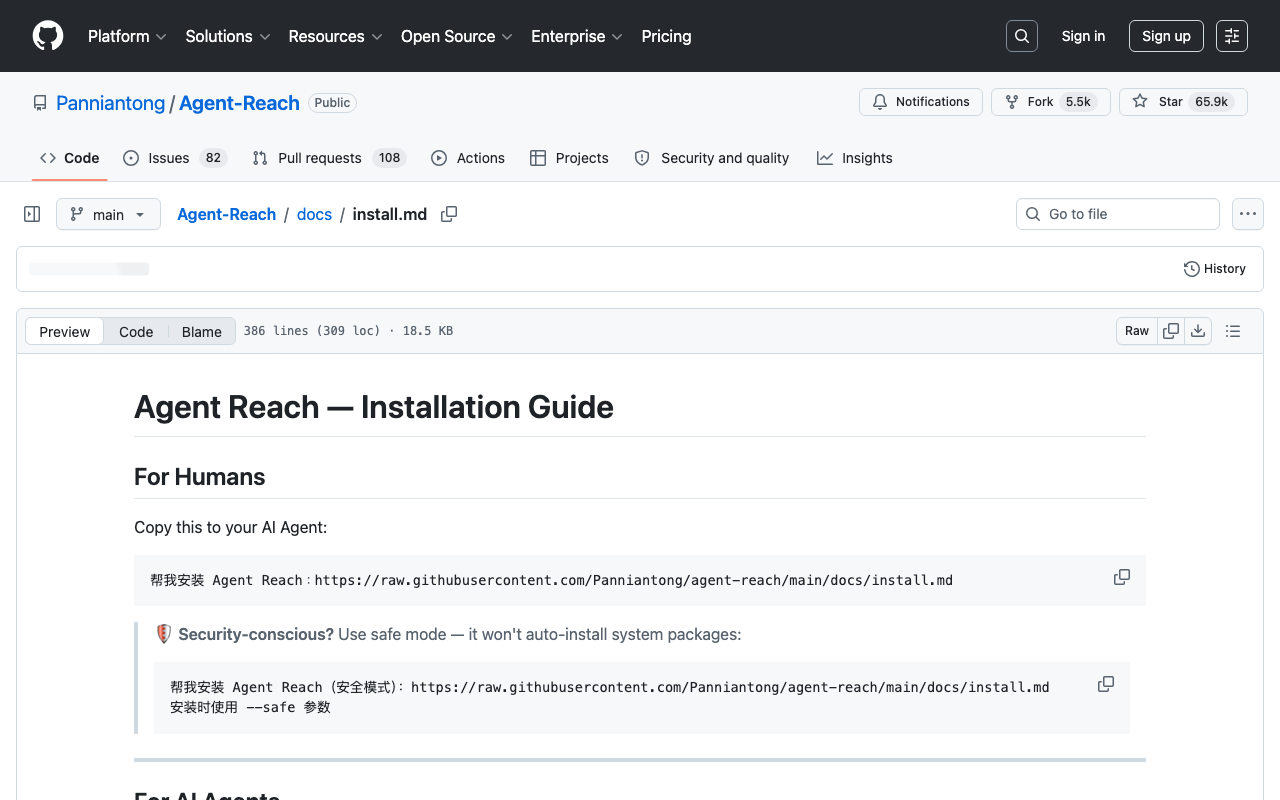
Task: Click the Sign up button
Action: pyautogui.click(x=1166, y=36)
